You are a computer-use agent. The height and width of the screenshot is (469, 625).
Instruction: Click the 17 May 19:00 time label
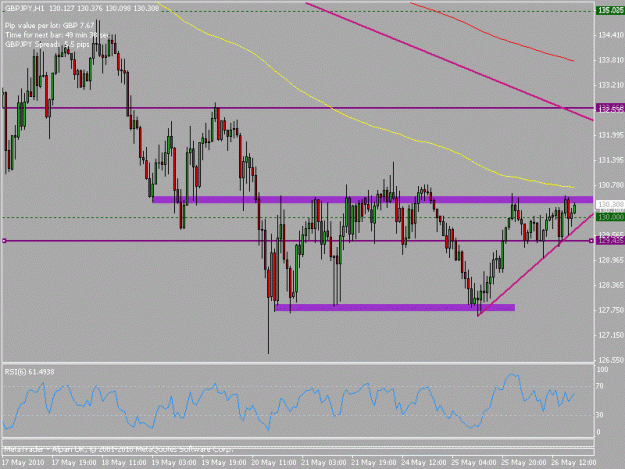click(74, 463)
